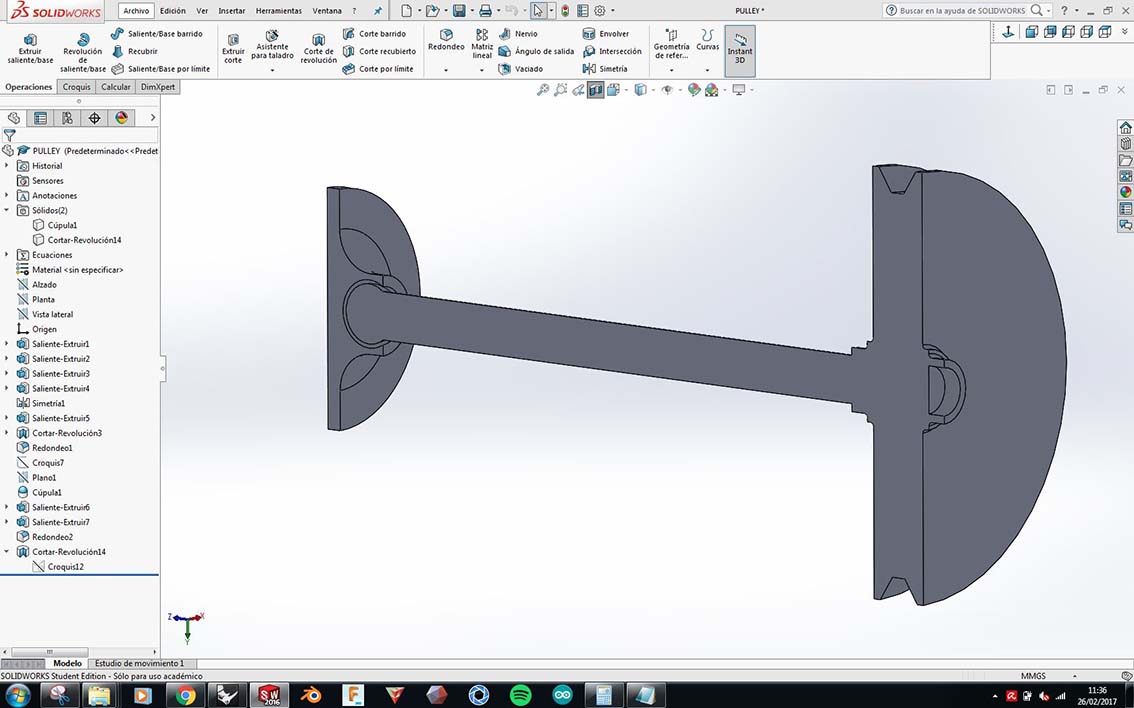Click the Save document icon
This screenshot has width=1134, height=708.
pyautogui.click(x=459, y=11)
